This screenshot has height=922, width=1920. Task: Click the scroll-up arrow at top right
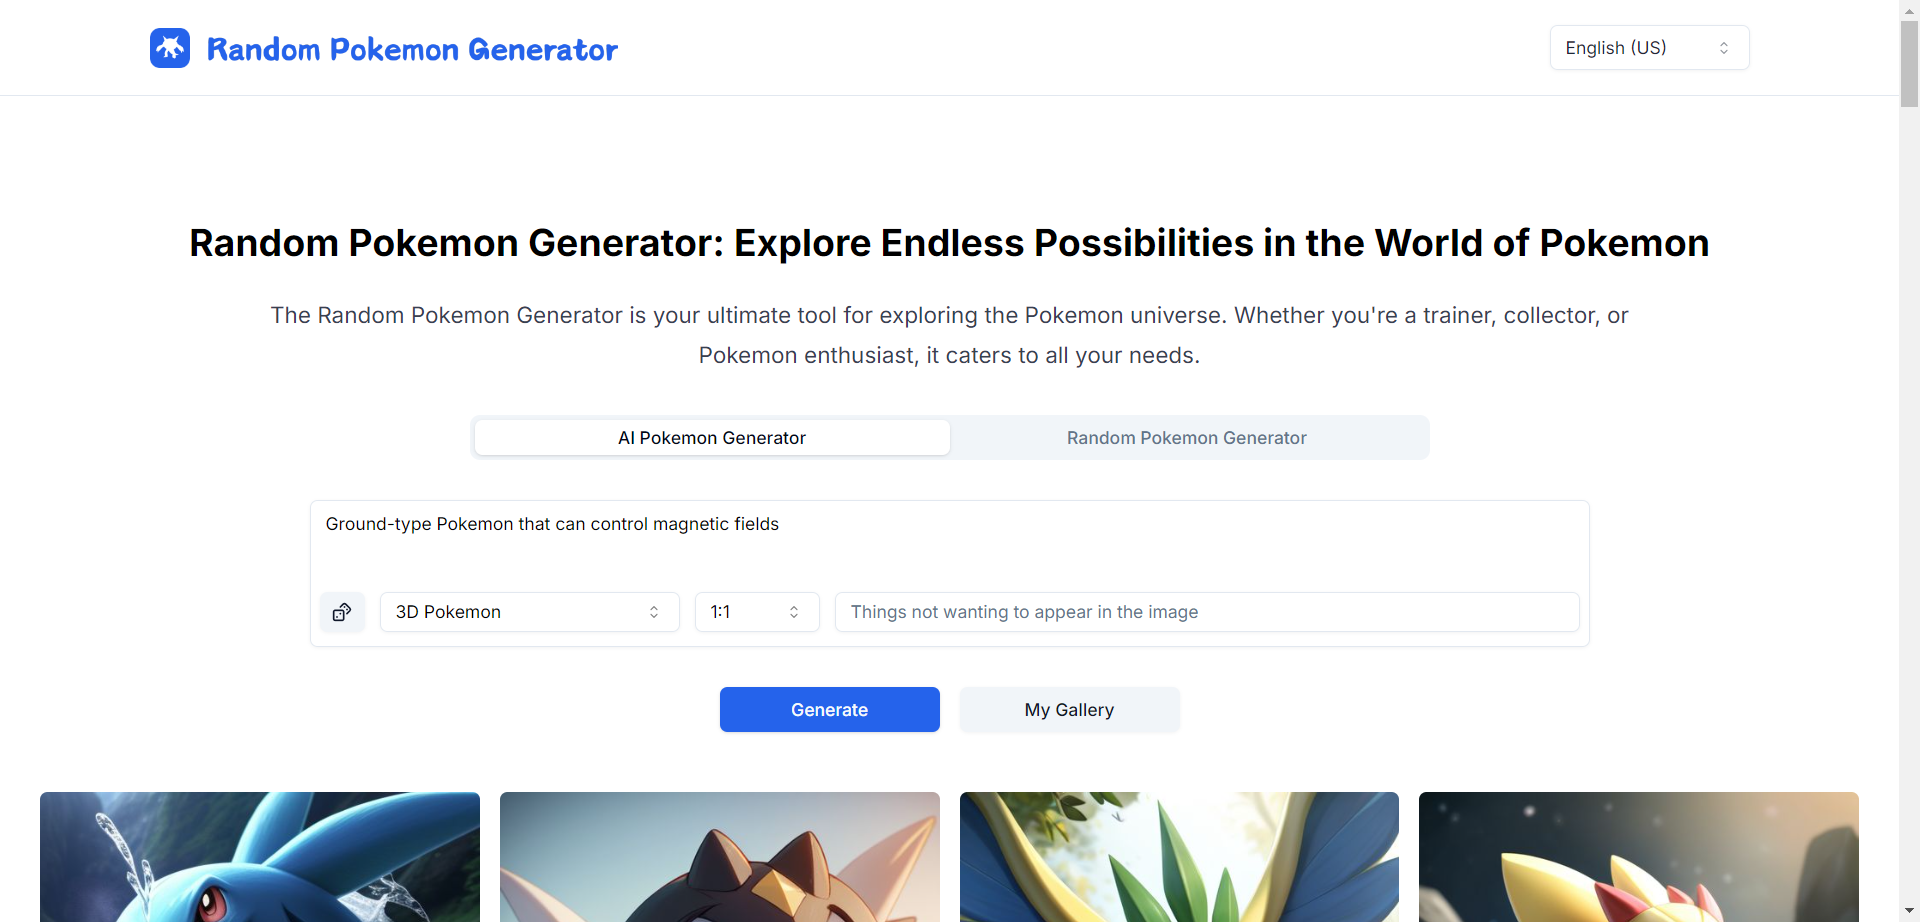pyautogui.click(x=1908, y=10)
